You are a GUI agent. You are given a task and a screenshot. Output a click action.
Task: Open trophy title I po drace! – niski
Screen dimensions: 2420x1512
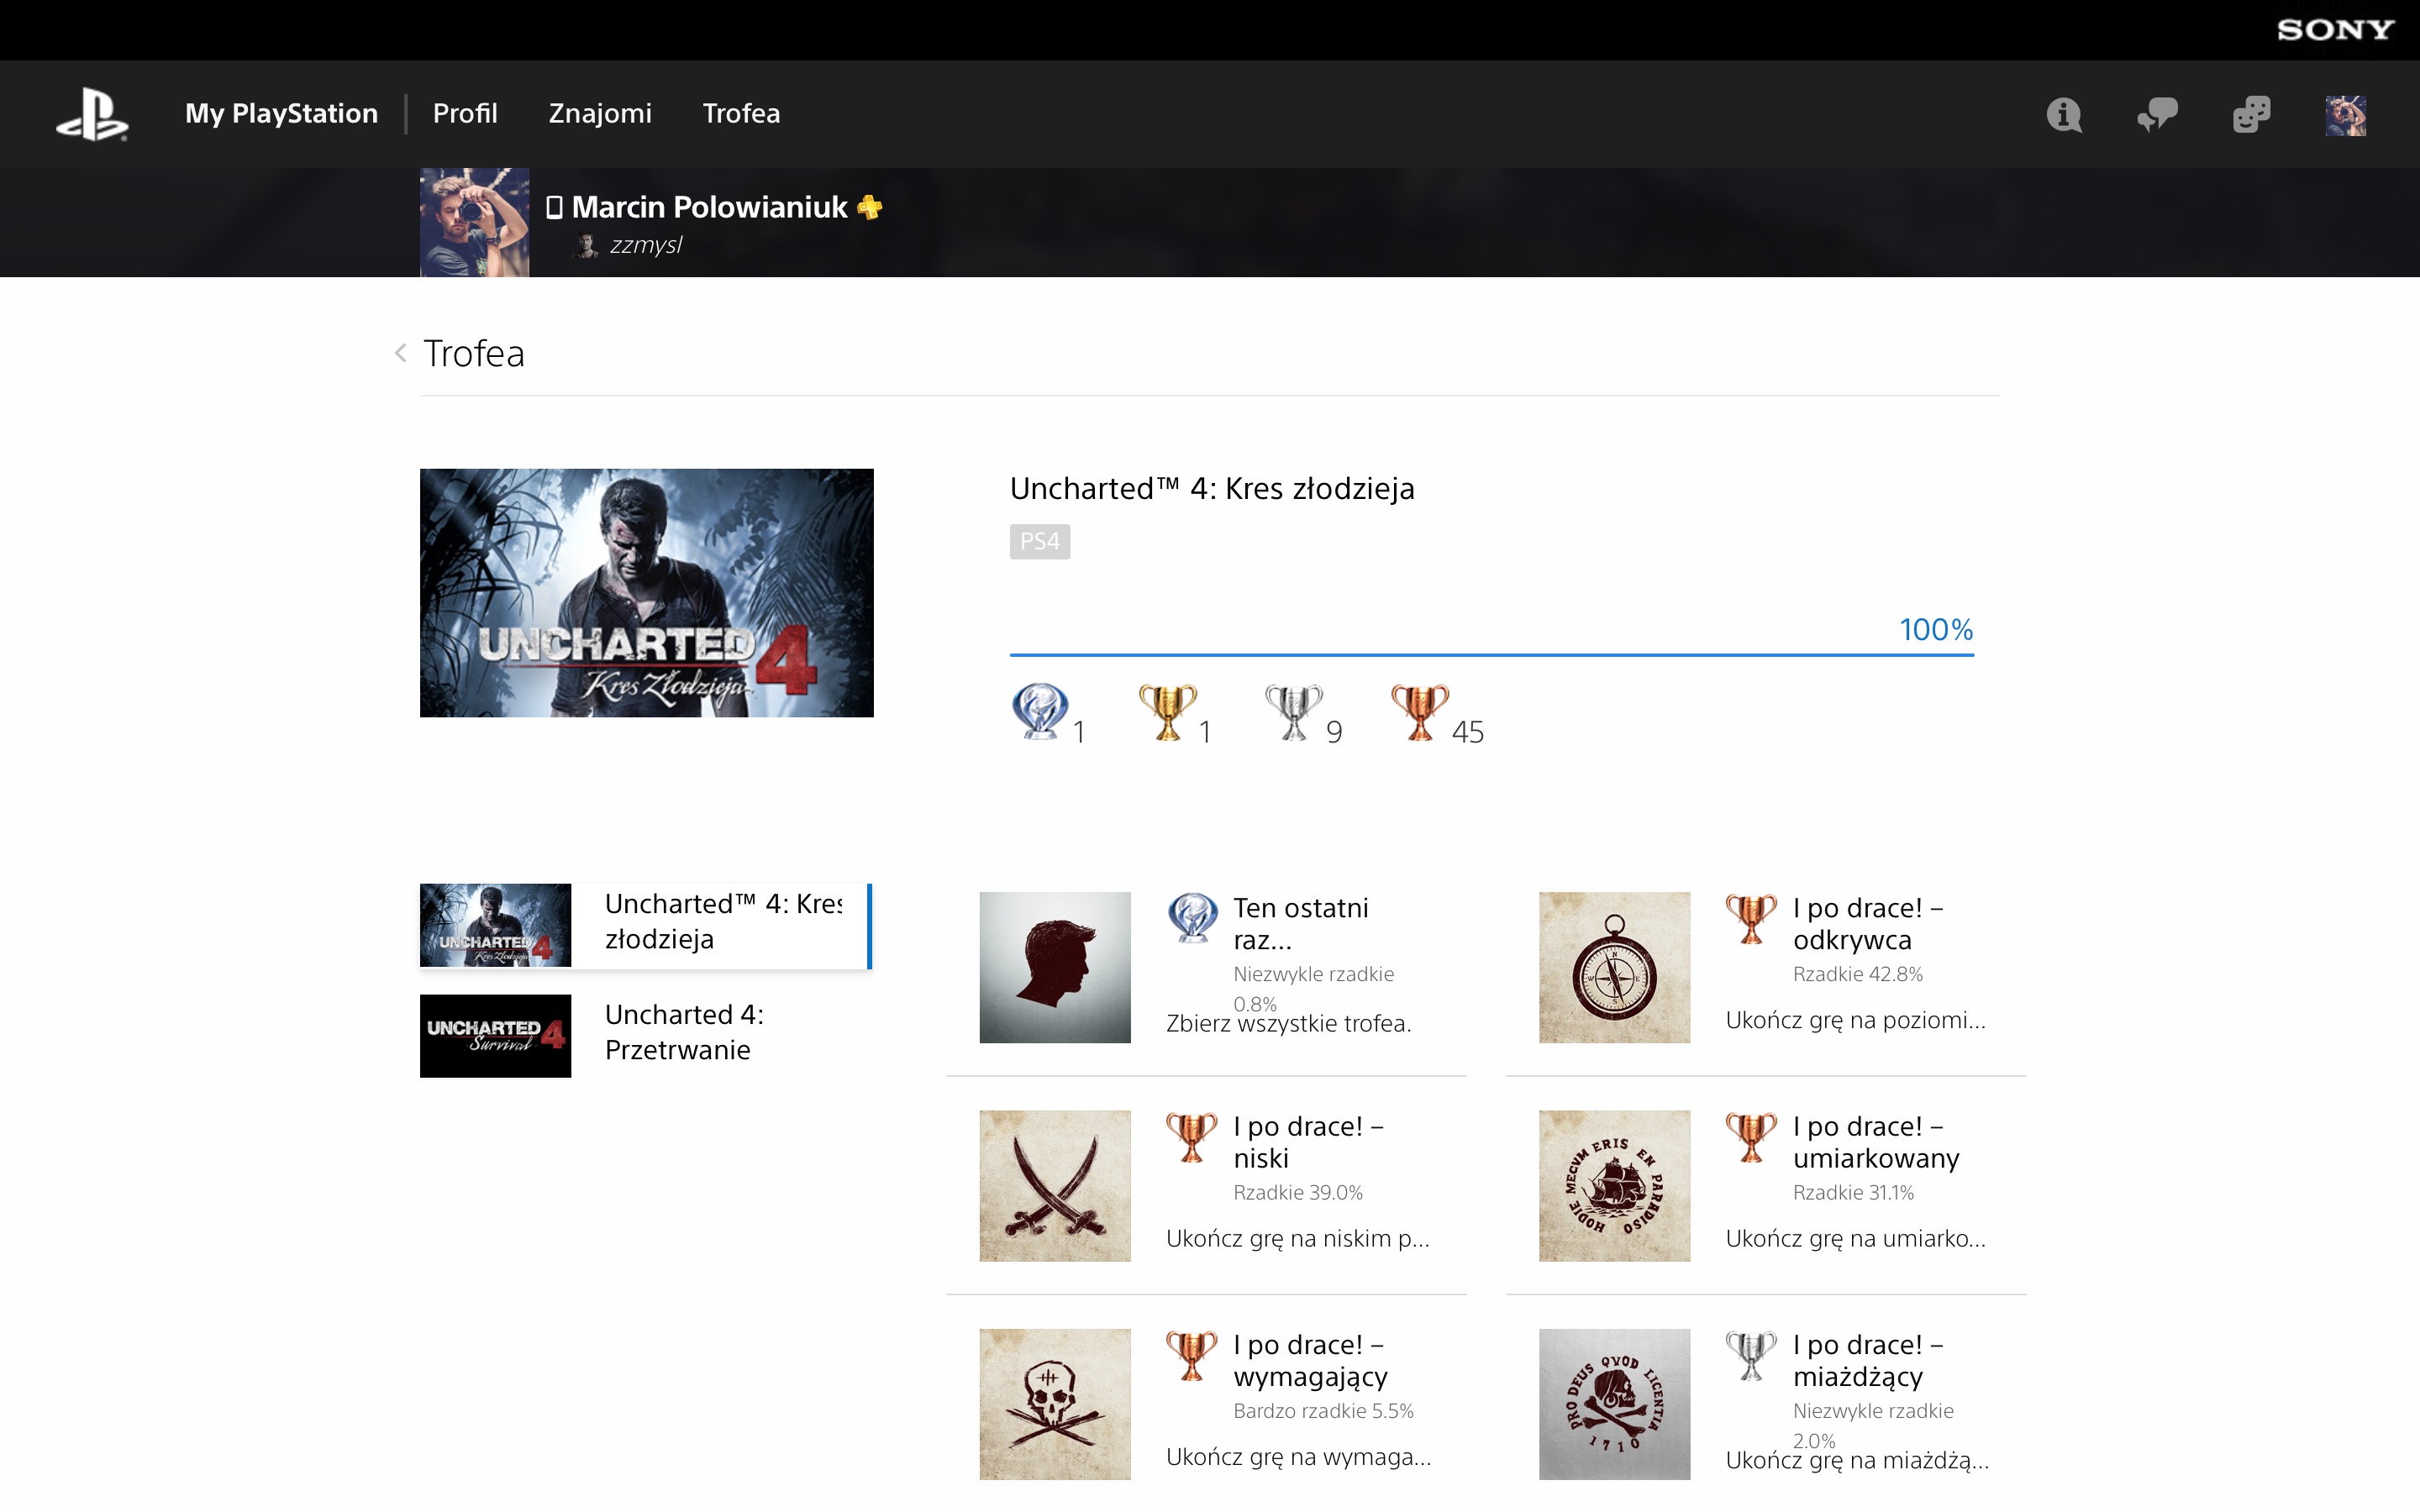pyautogui.click(x=1309, y=1142)
